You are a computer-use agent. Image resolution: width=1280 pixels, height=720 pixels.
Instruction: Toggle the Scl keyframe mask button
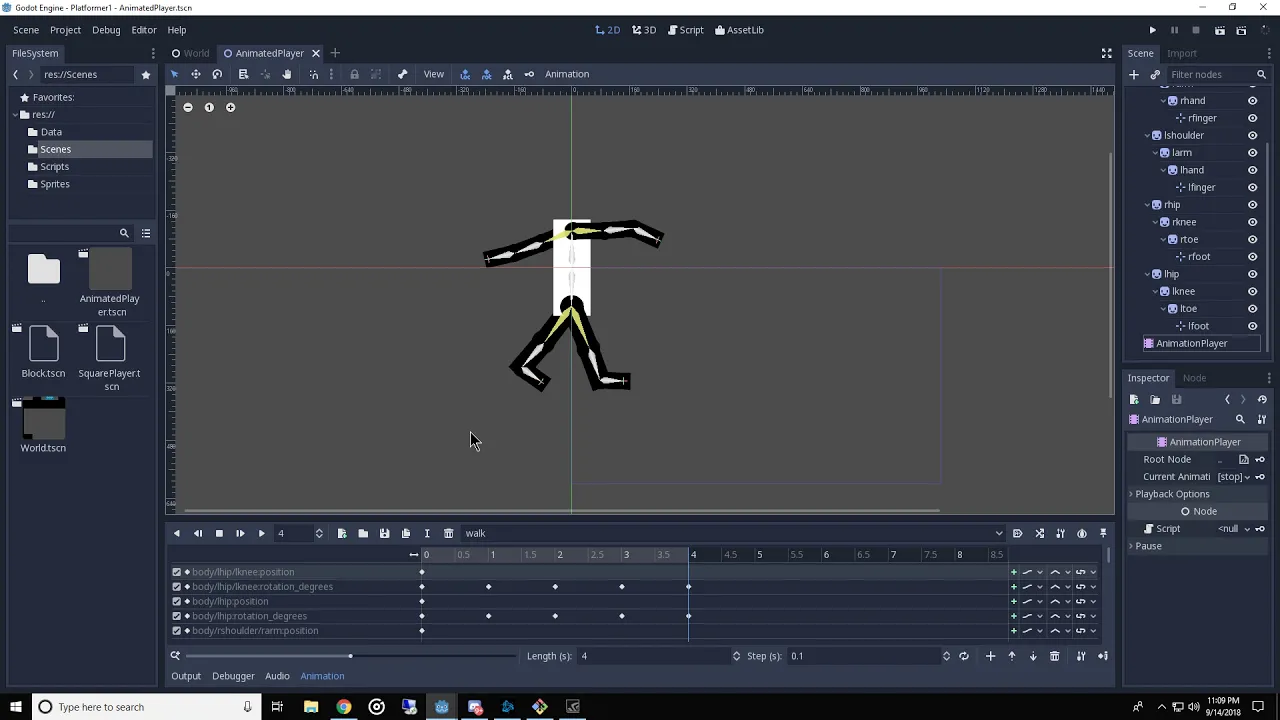(507, 74)
